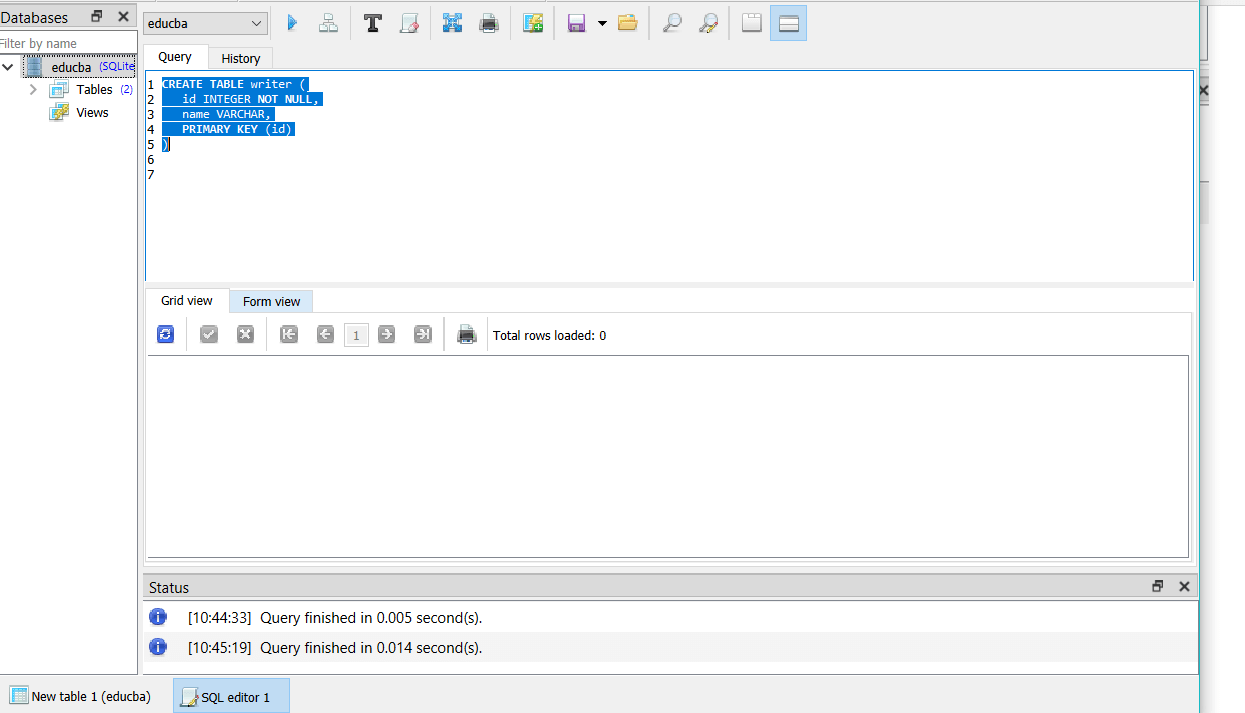The width and height of the screenshot is (1245, 713).
Task: Run the query with the Execute arrow
Action: (x=292, y=23)
